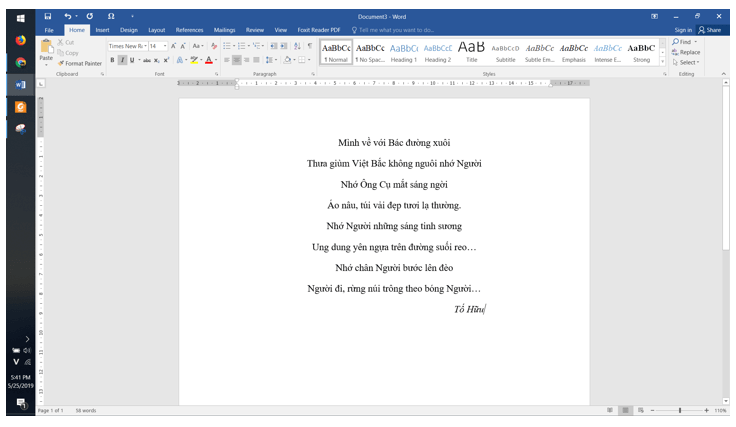
Task: Open the Times New Roman font dropdown
Action: point(144,46)
